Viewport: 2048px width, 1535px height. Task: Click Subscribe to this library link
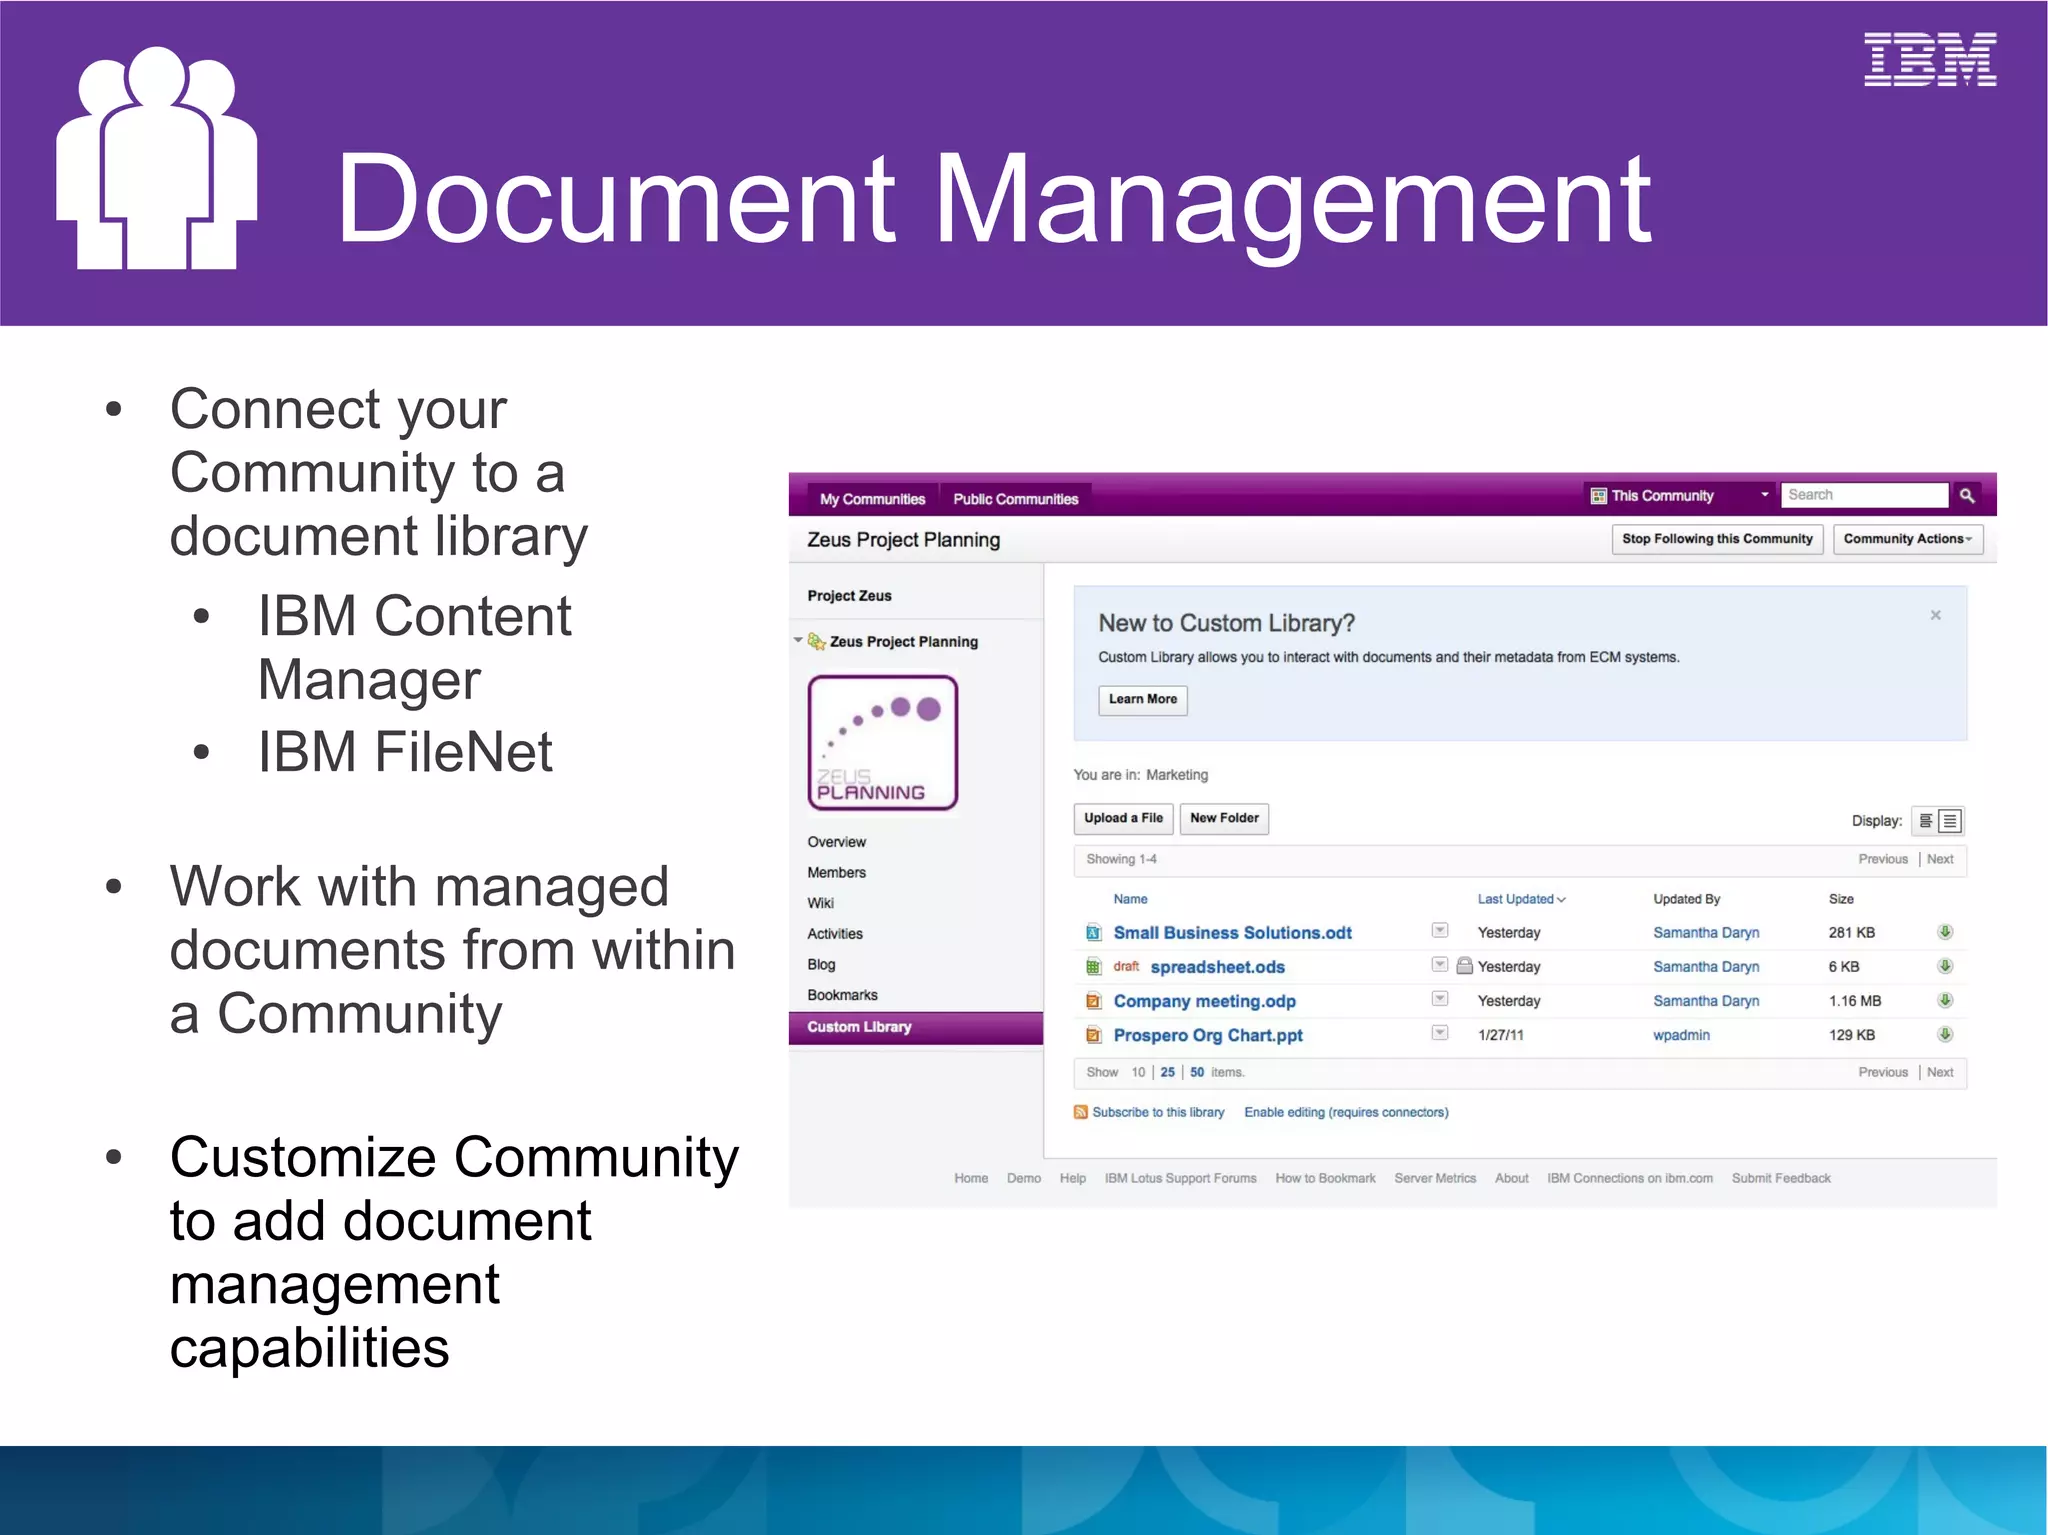pyautogui.click(x=1158, y=1112)
